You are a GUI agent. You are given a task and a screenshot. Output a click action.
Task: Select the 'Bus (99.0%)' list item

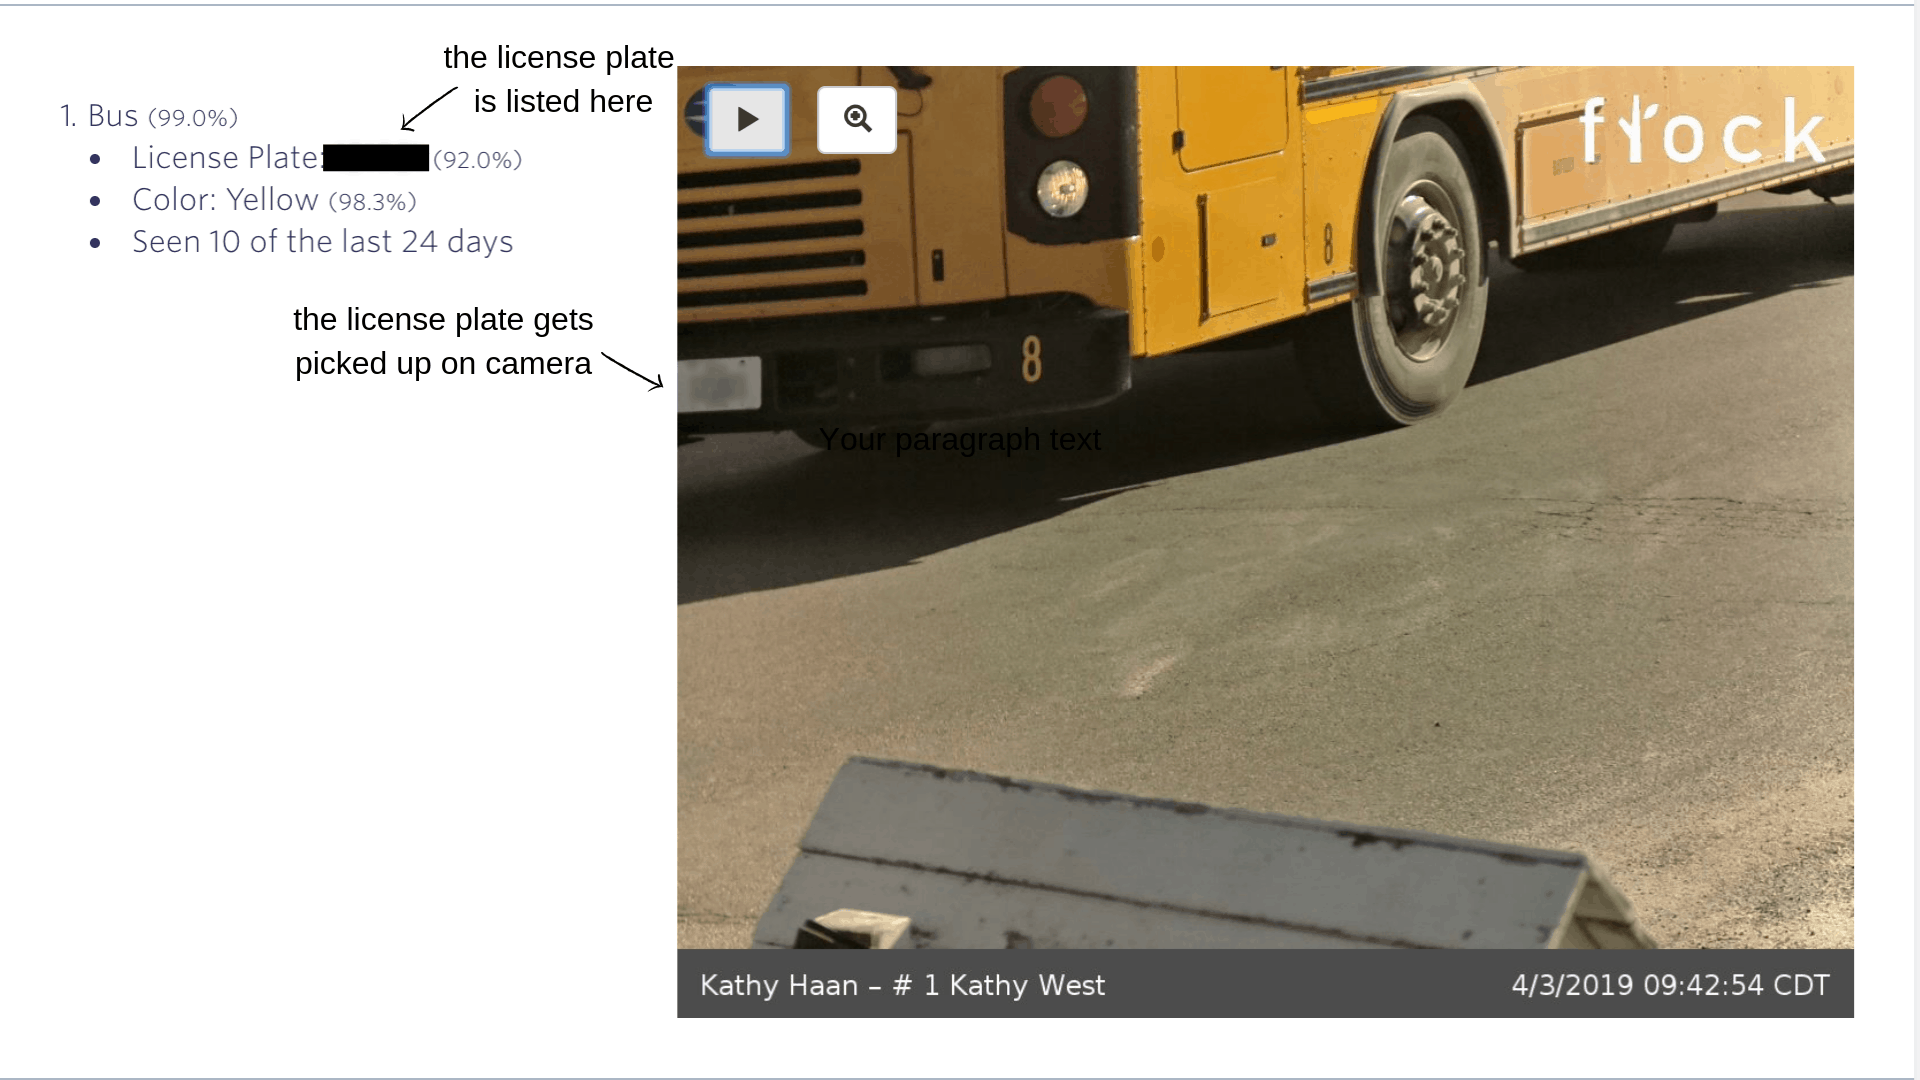coord(148,116)
